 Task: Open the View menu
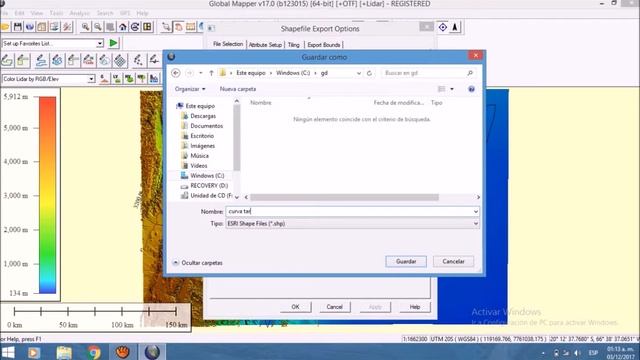click(37, 13)
